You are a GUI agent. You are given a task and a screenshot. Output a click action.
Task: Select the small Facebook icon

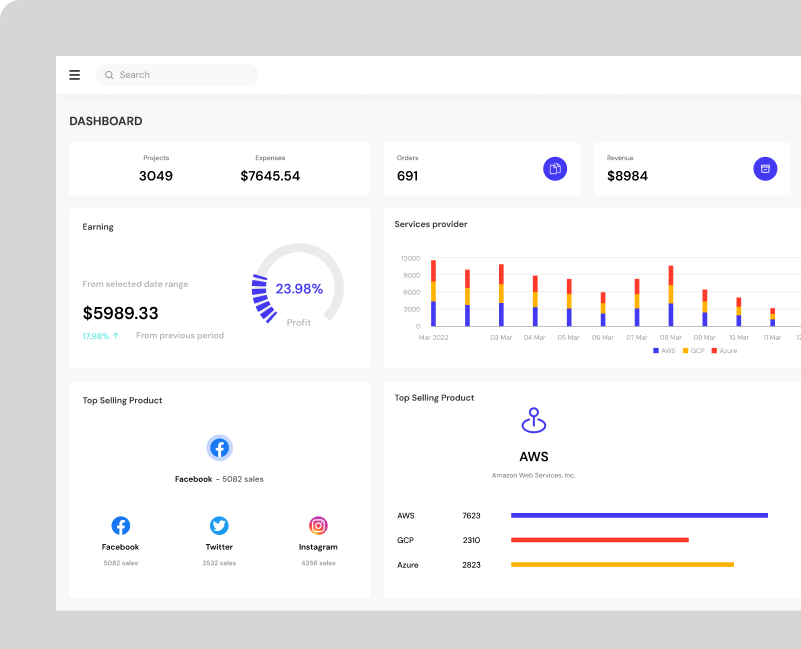(121, 525)
